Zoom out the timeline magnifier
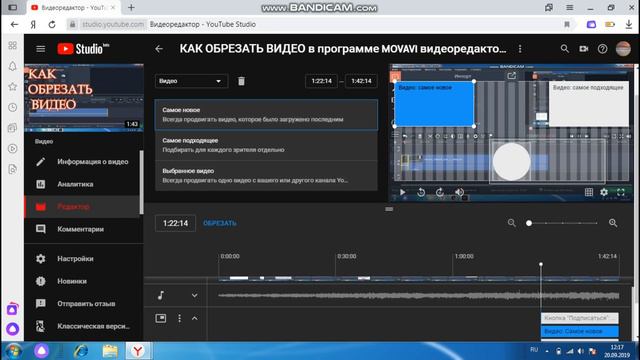The width and height of the screenshot is (640, 360). pyautogui.click(x=511, y=223)
